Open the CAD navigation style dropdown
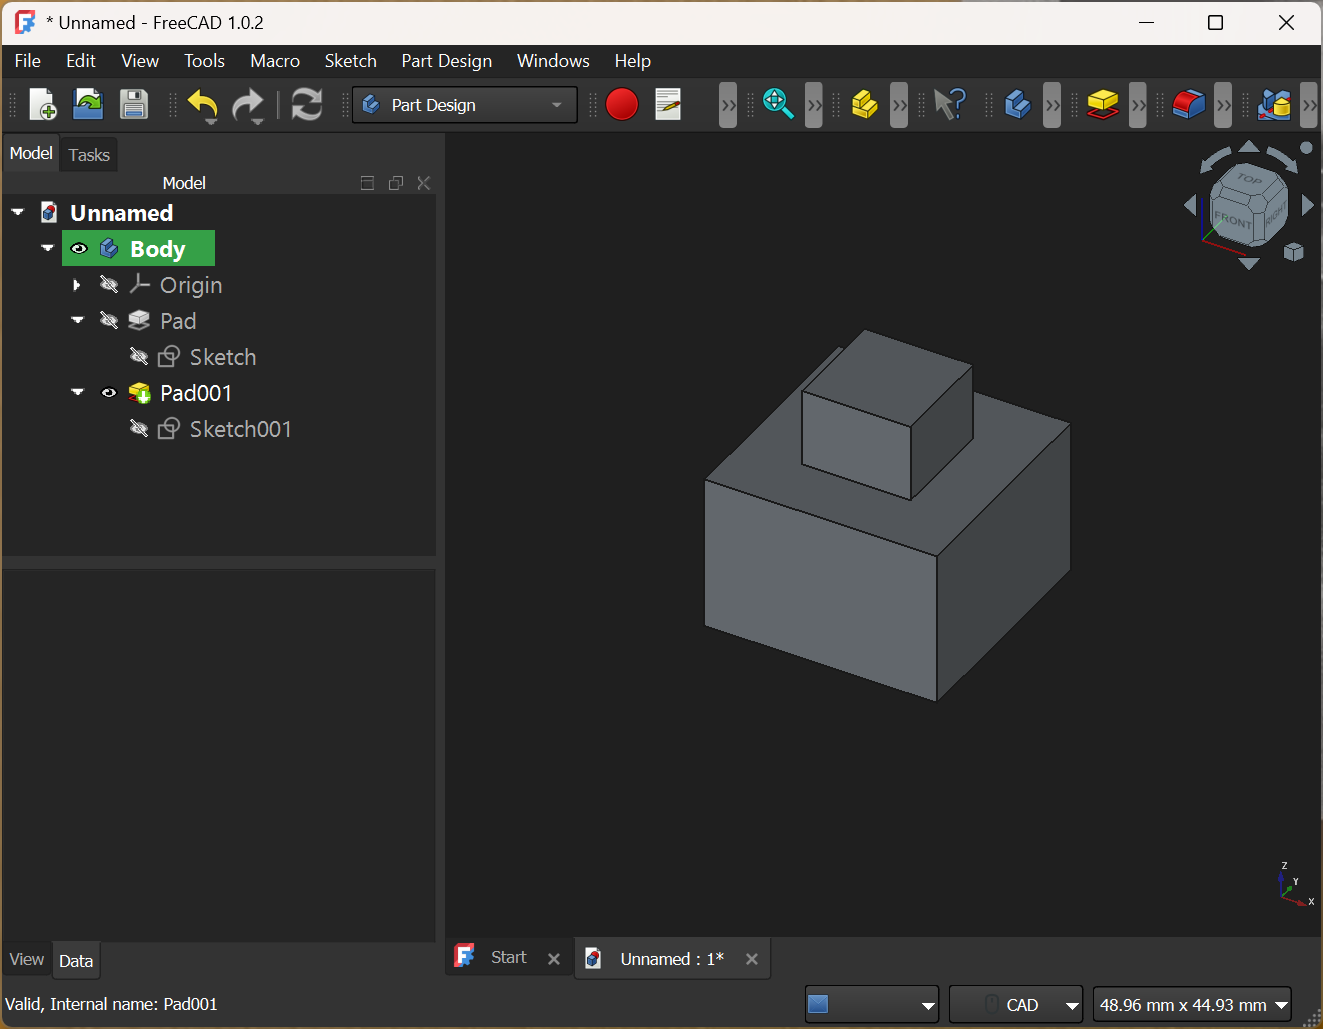The image size is (1323, 1029). coord(1015,1004)
